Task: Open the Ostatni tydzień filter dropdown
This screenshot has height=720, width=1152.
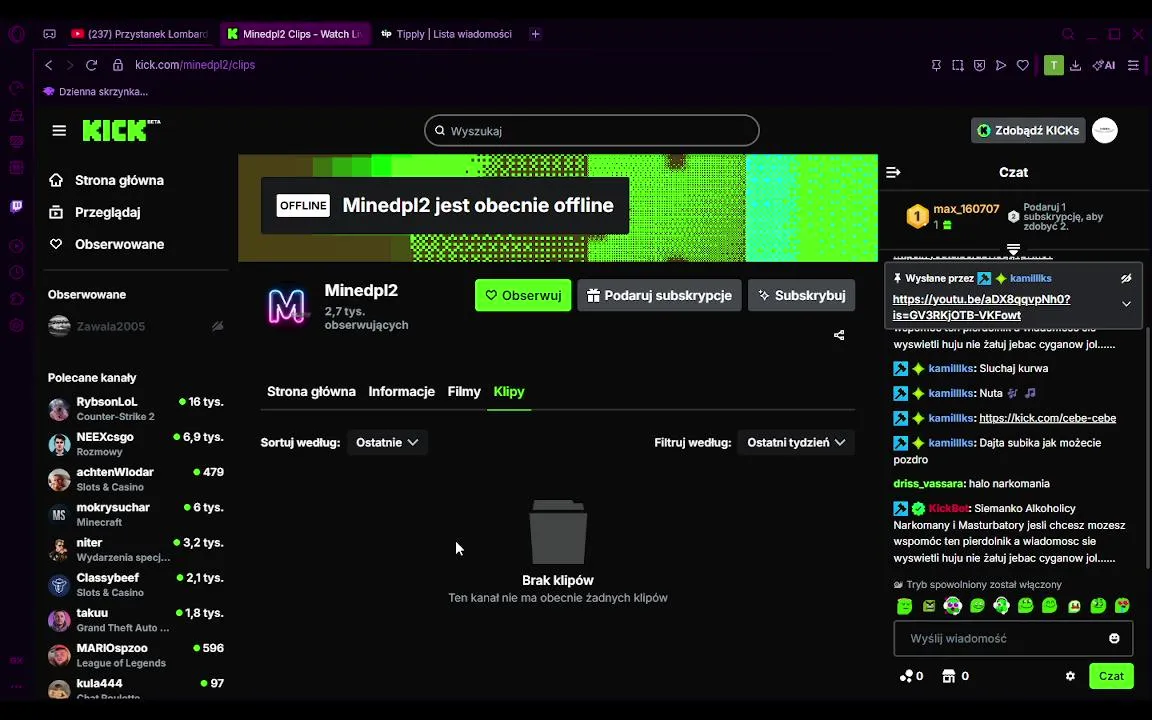Action: 796,442
